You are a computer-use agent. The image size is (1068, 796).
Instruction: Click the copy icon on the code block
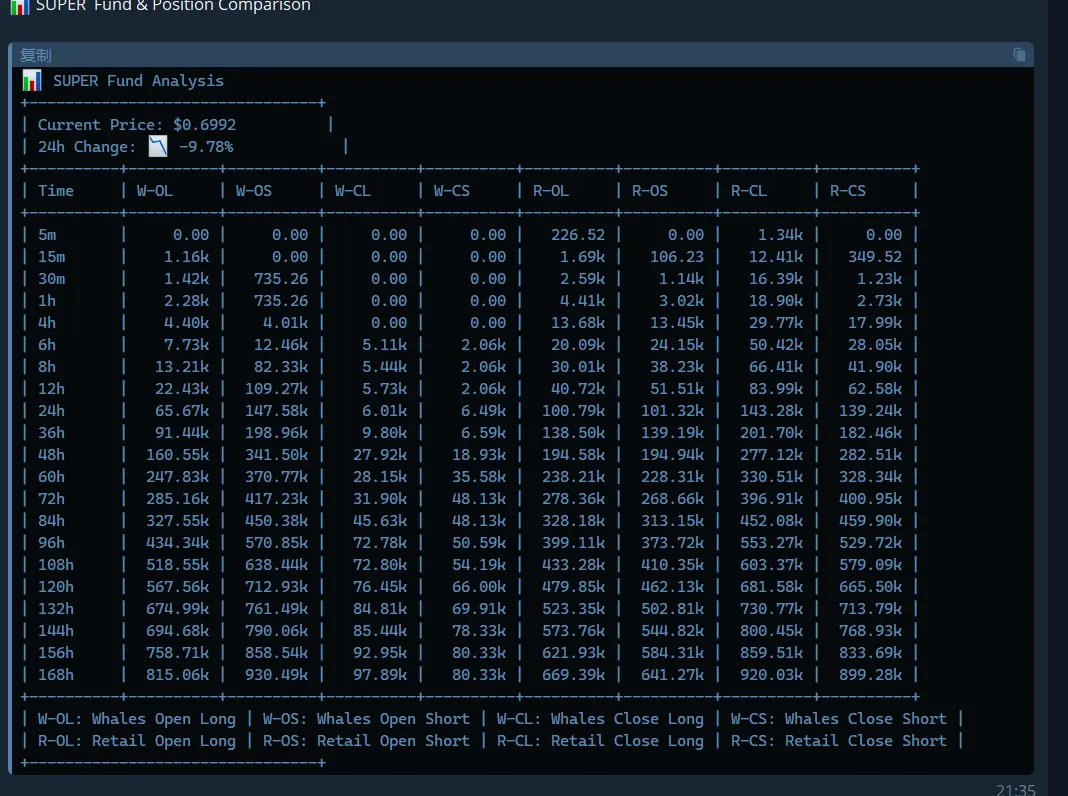pos(1019,55)
